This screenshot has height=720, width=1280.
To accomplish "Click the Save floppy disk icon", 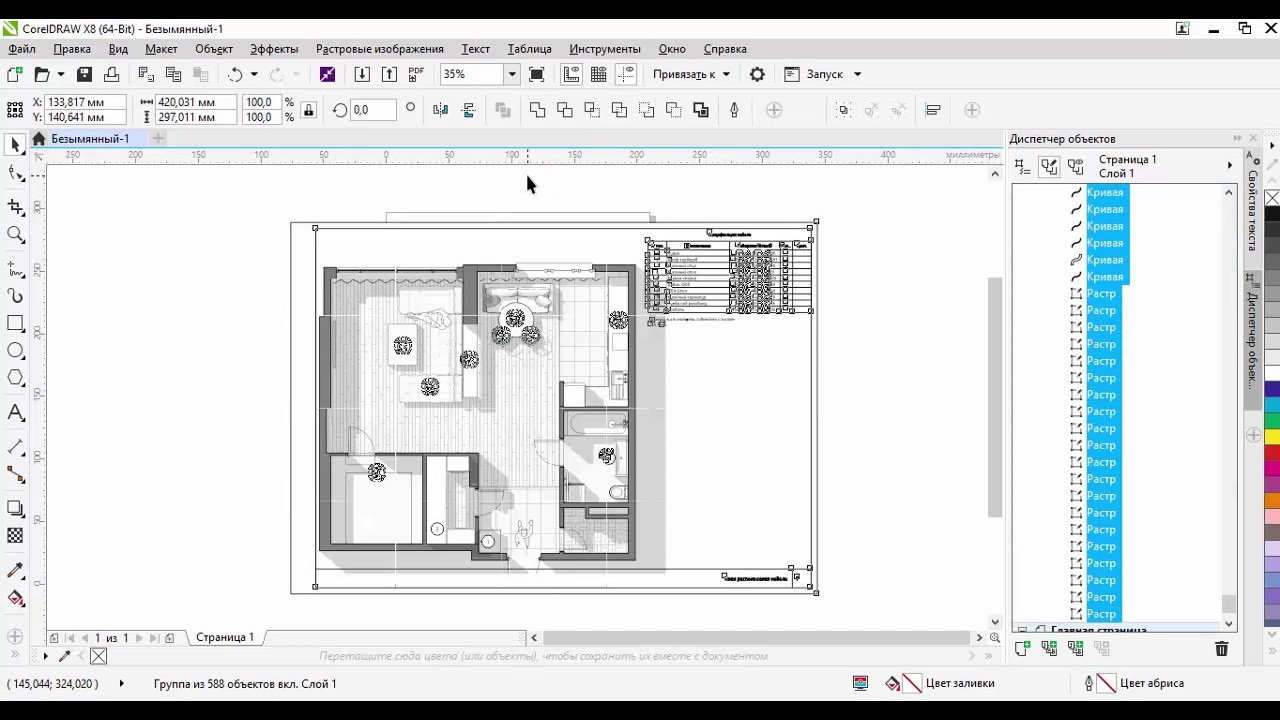I will tap(84, 74).
